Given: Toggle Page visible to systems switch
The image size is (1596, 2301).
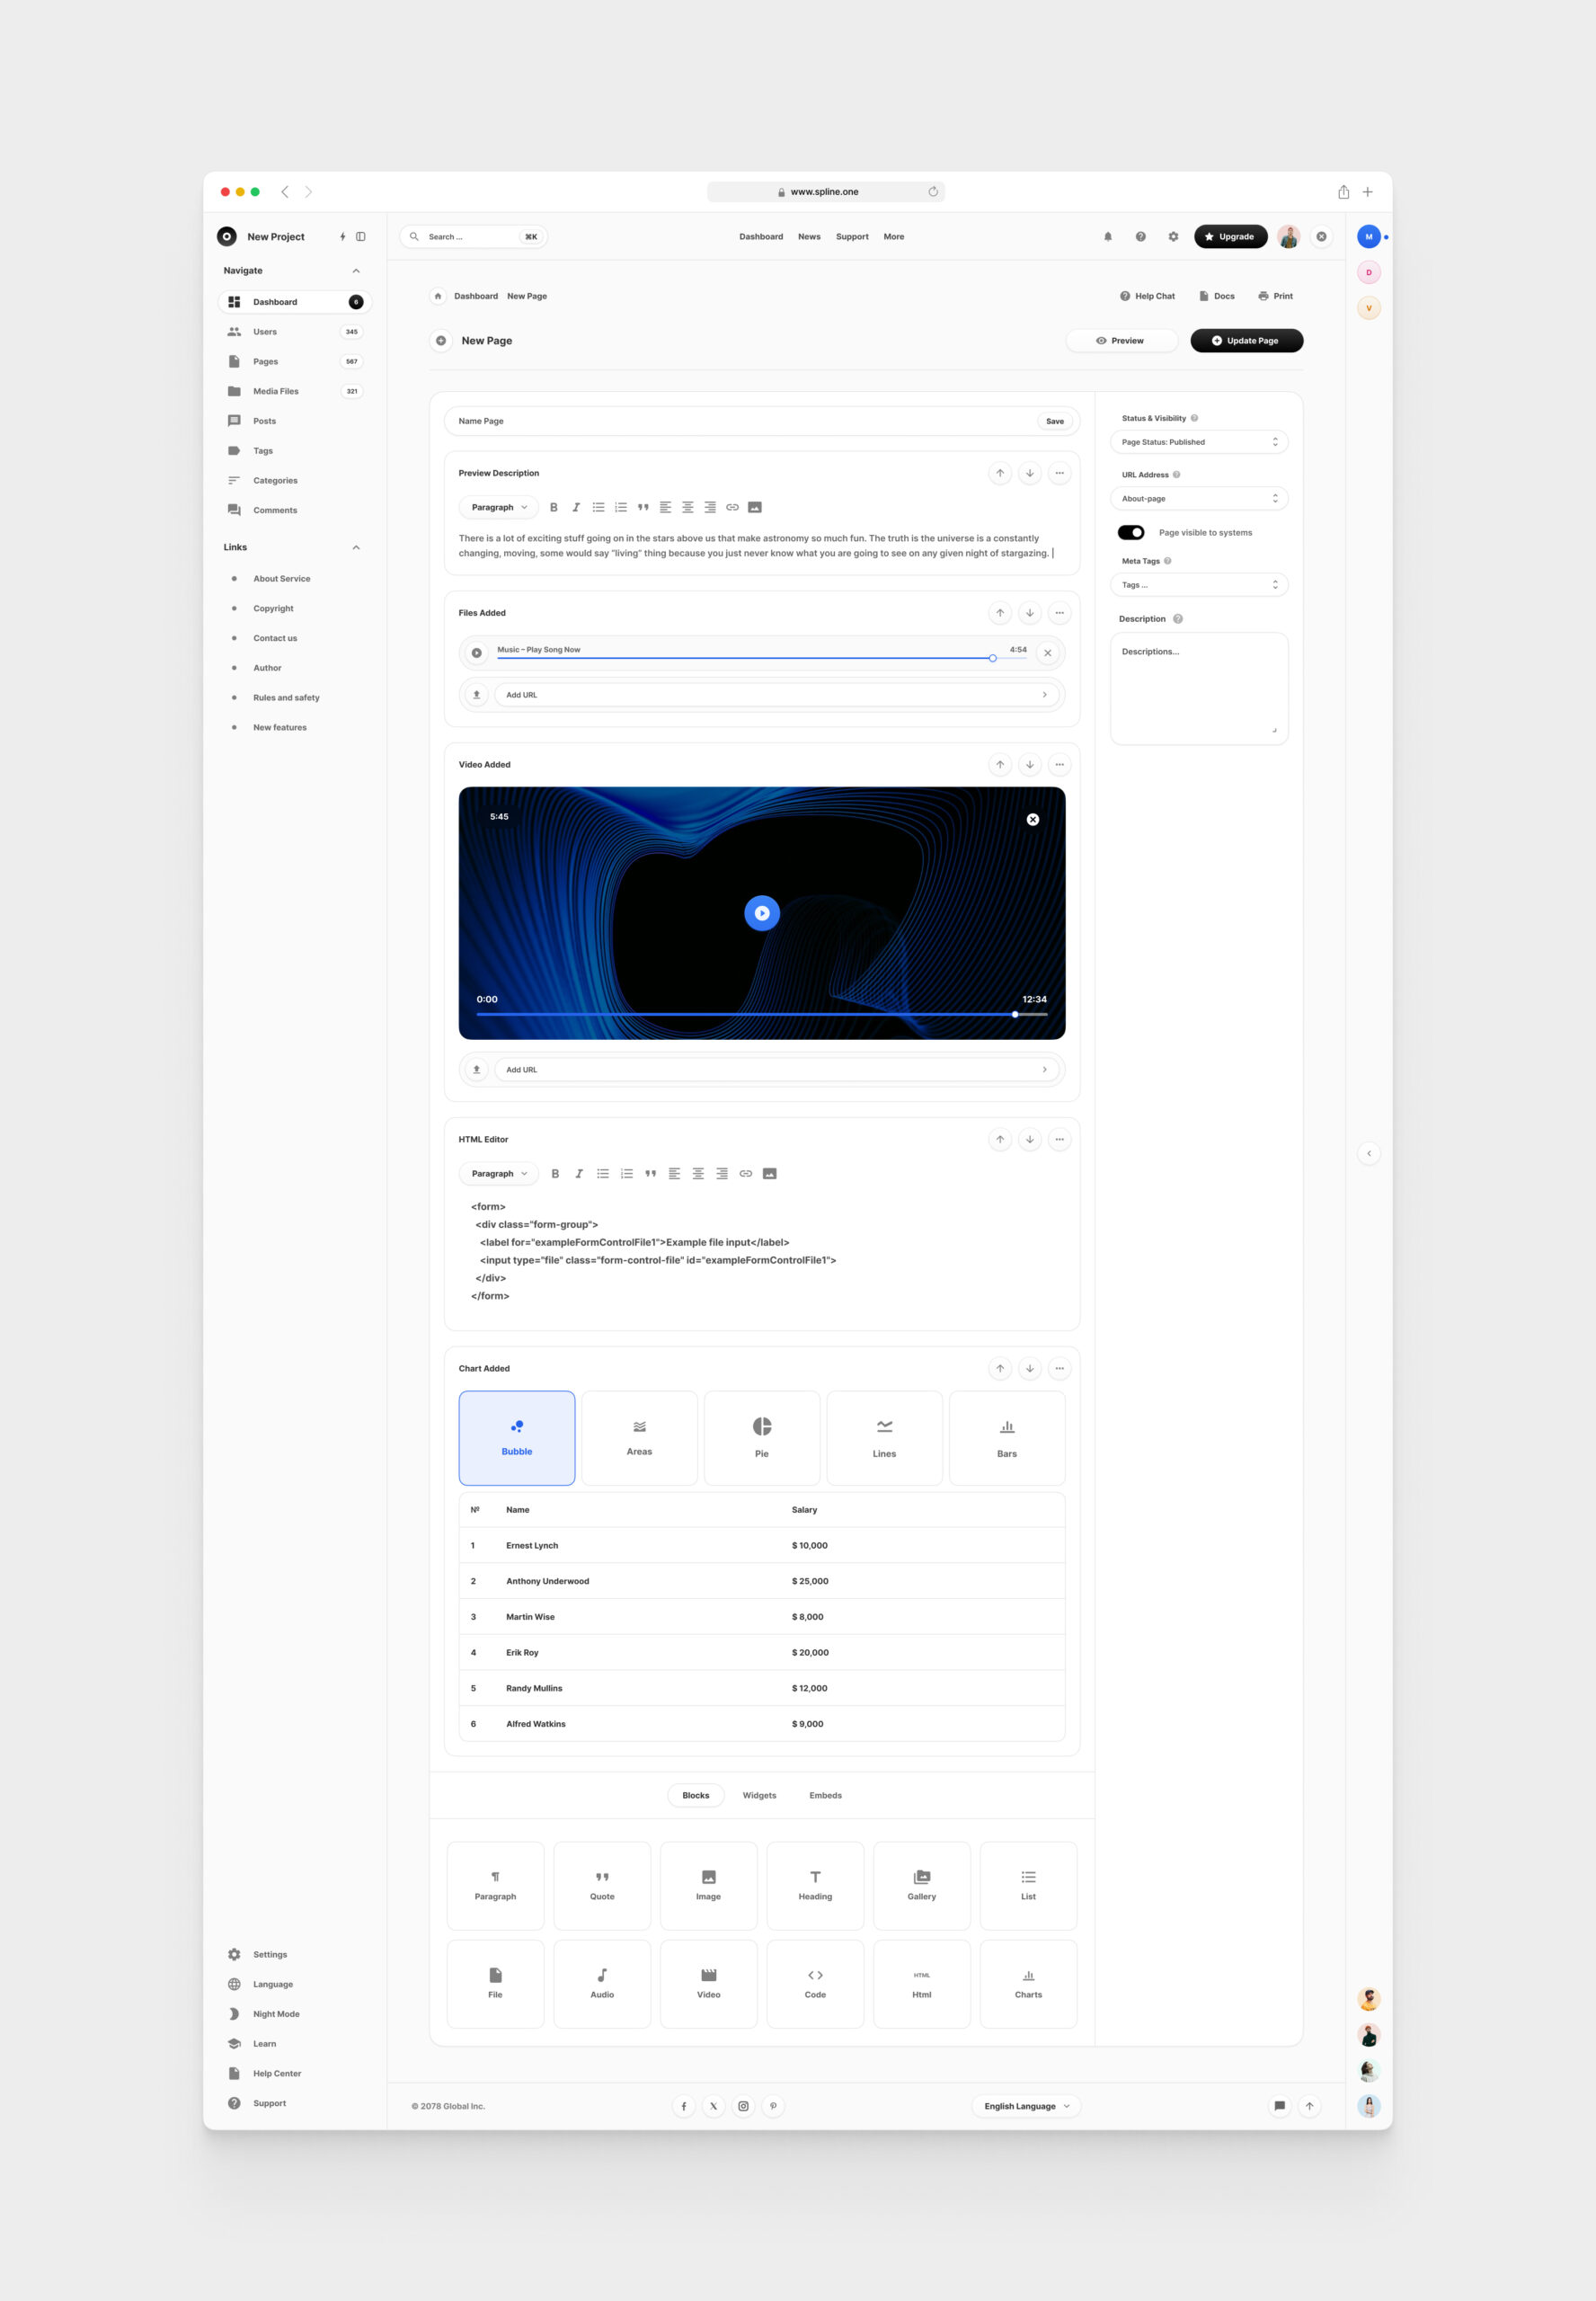Looking at the screenshot, I should click(x=1131, y=532).
